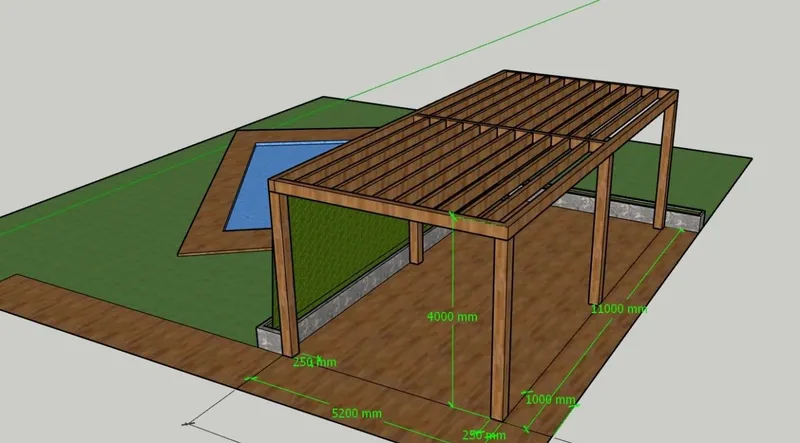Image resolution: width=800 pixels, height=443 pixels.
Task: Select the 11000 mm length dimension label
Action: pyautogui.click(x=619, y=309)
